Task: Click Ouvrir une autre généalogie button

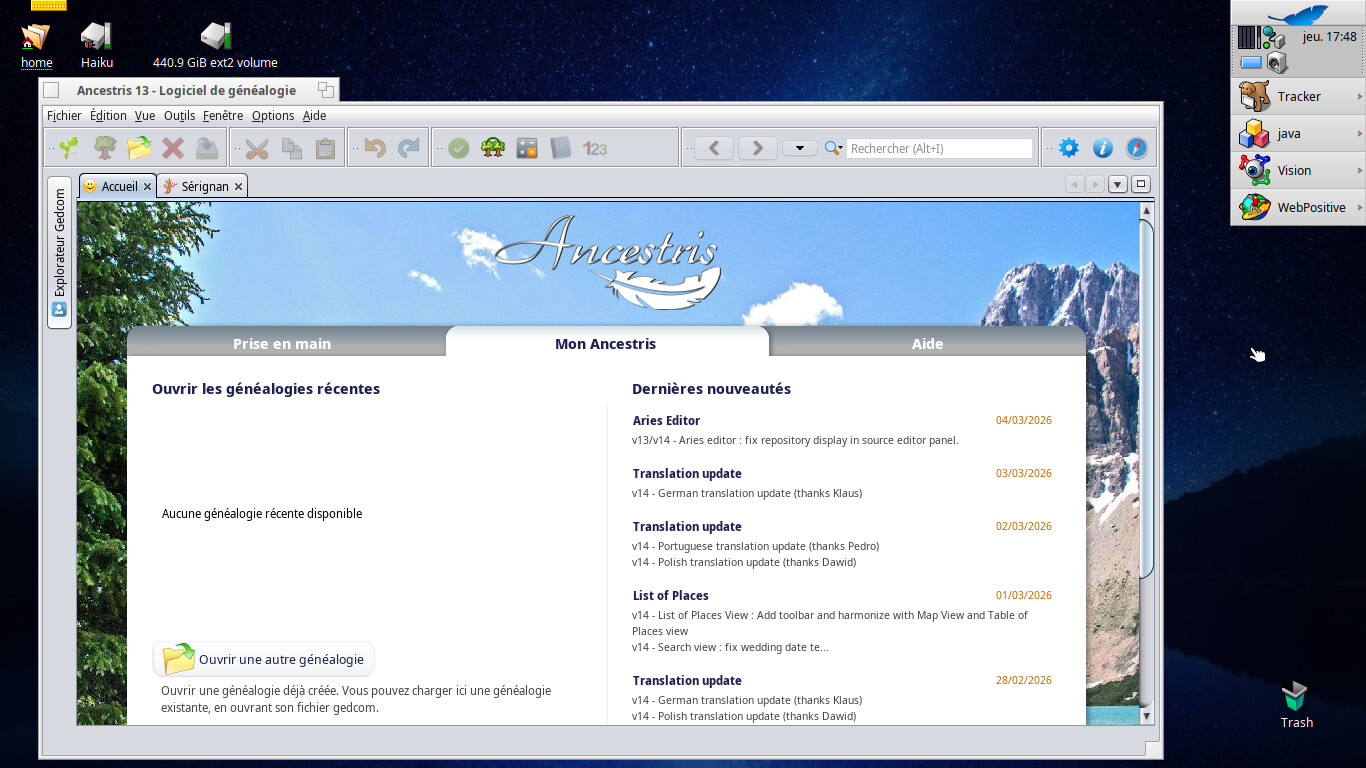Action: (264, 659)
